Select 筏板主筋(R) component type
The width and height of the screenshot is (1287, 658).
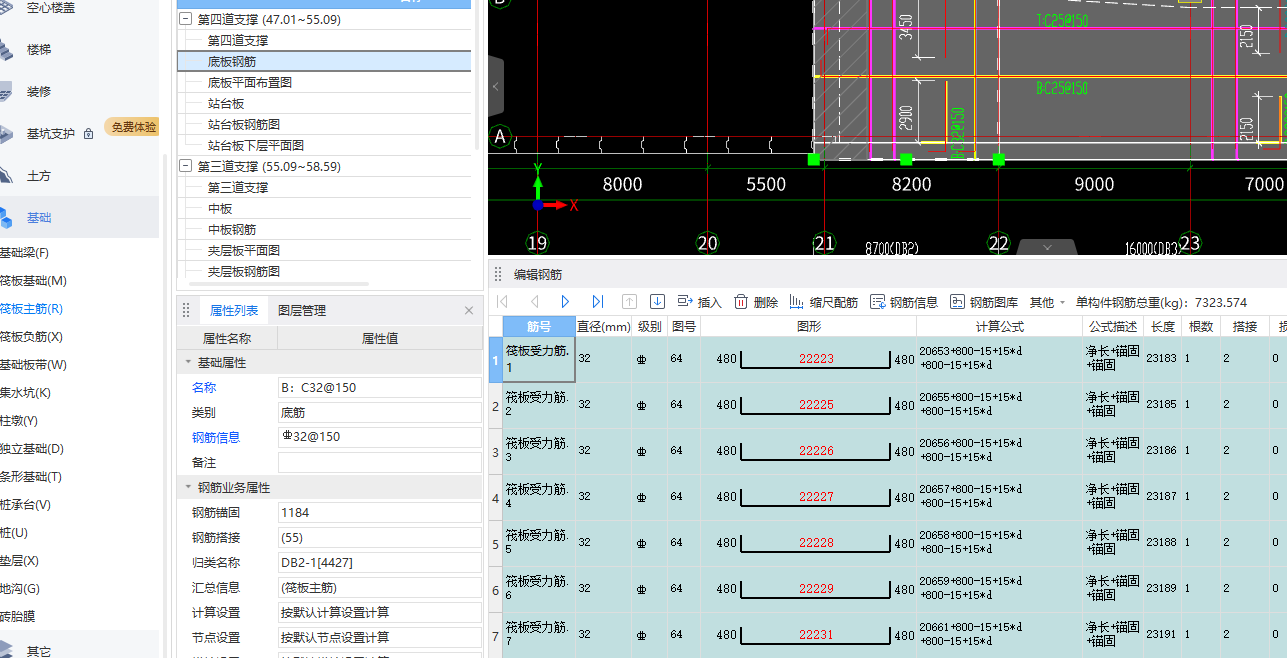31,309
